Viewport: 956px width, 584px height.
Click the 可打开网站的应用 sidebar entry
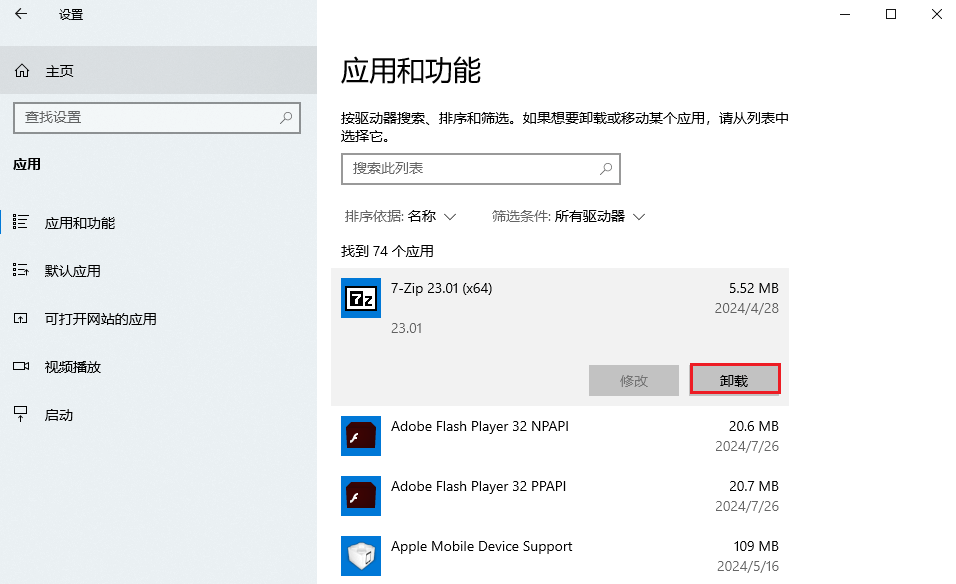[x=76, y=318]
